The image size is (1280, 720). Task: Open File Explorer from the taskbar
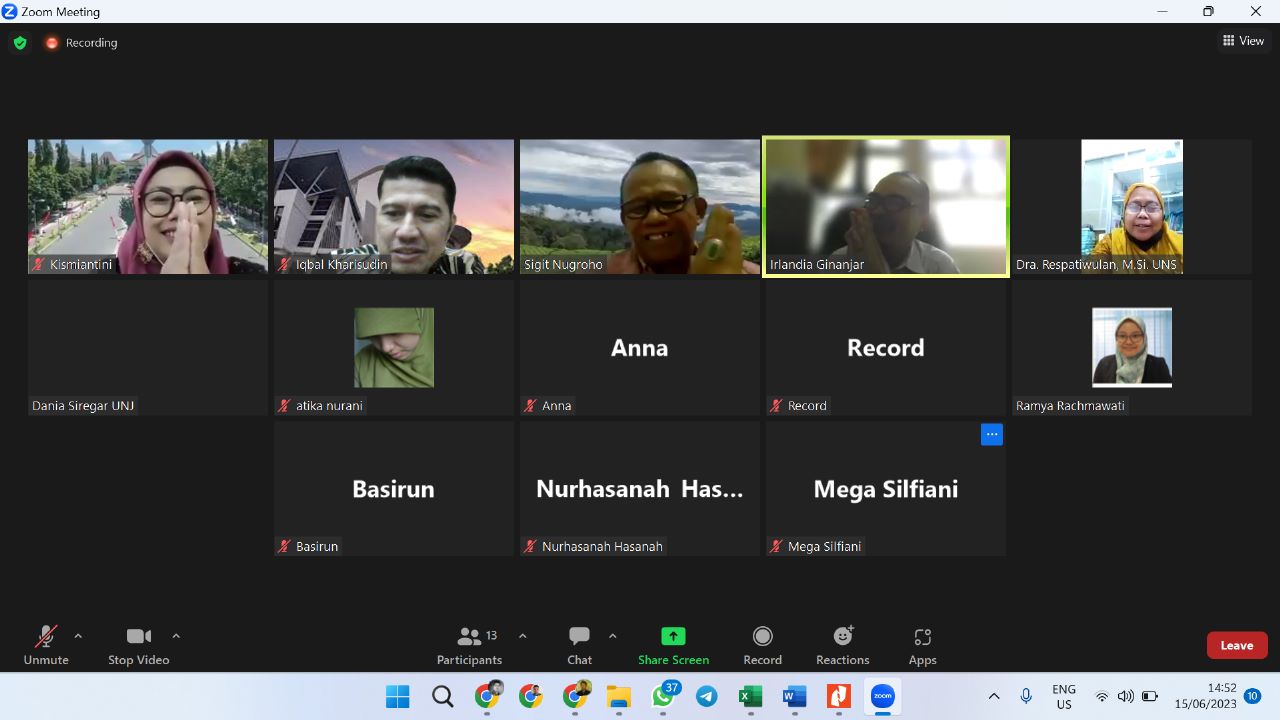pyautogui.click(x=619, y=697)
